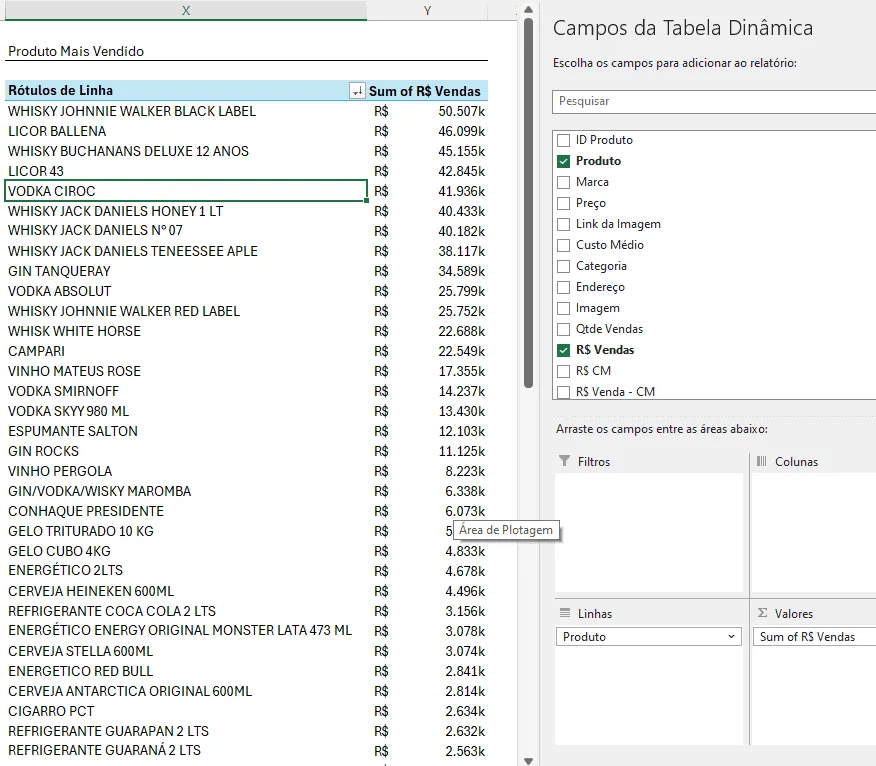Click the Linhas area icon

(x=565, y=613)
